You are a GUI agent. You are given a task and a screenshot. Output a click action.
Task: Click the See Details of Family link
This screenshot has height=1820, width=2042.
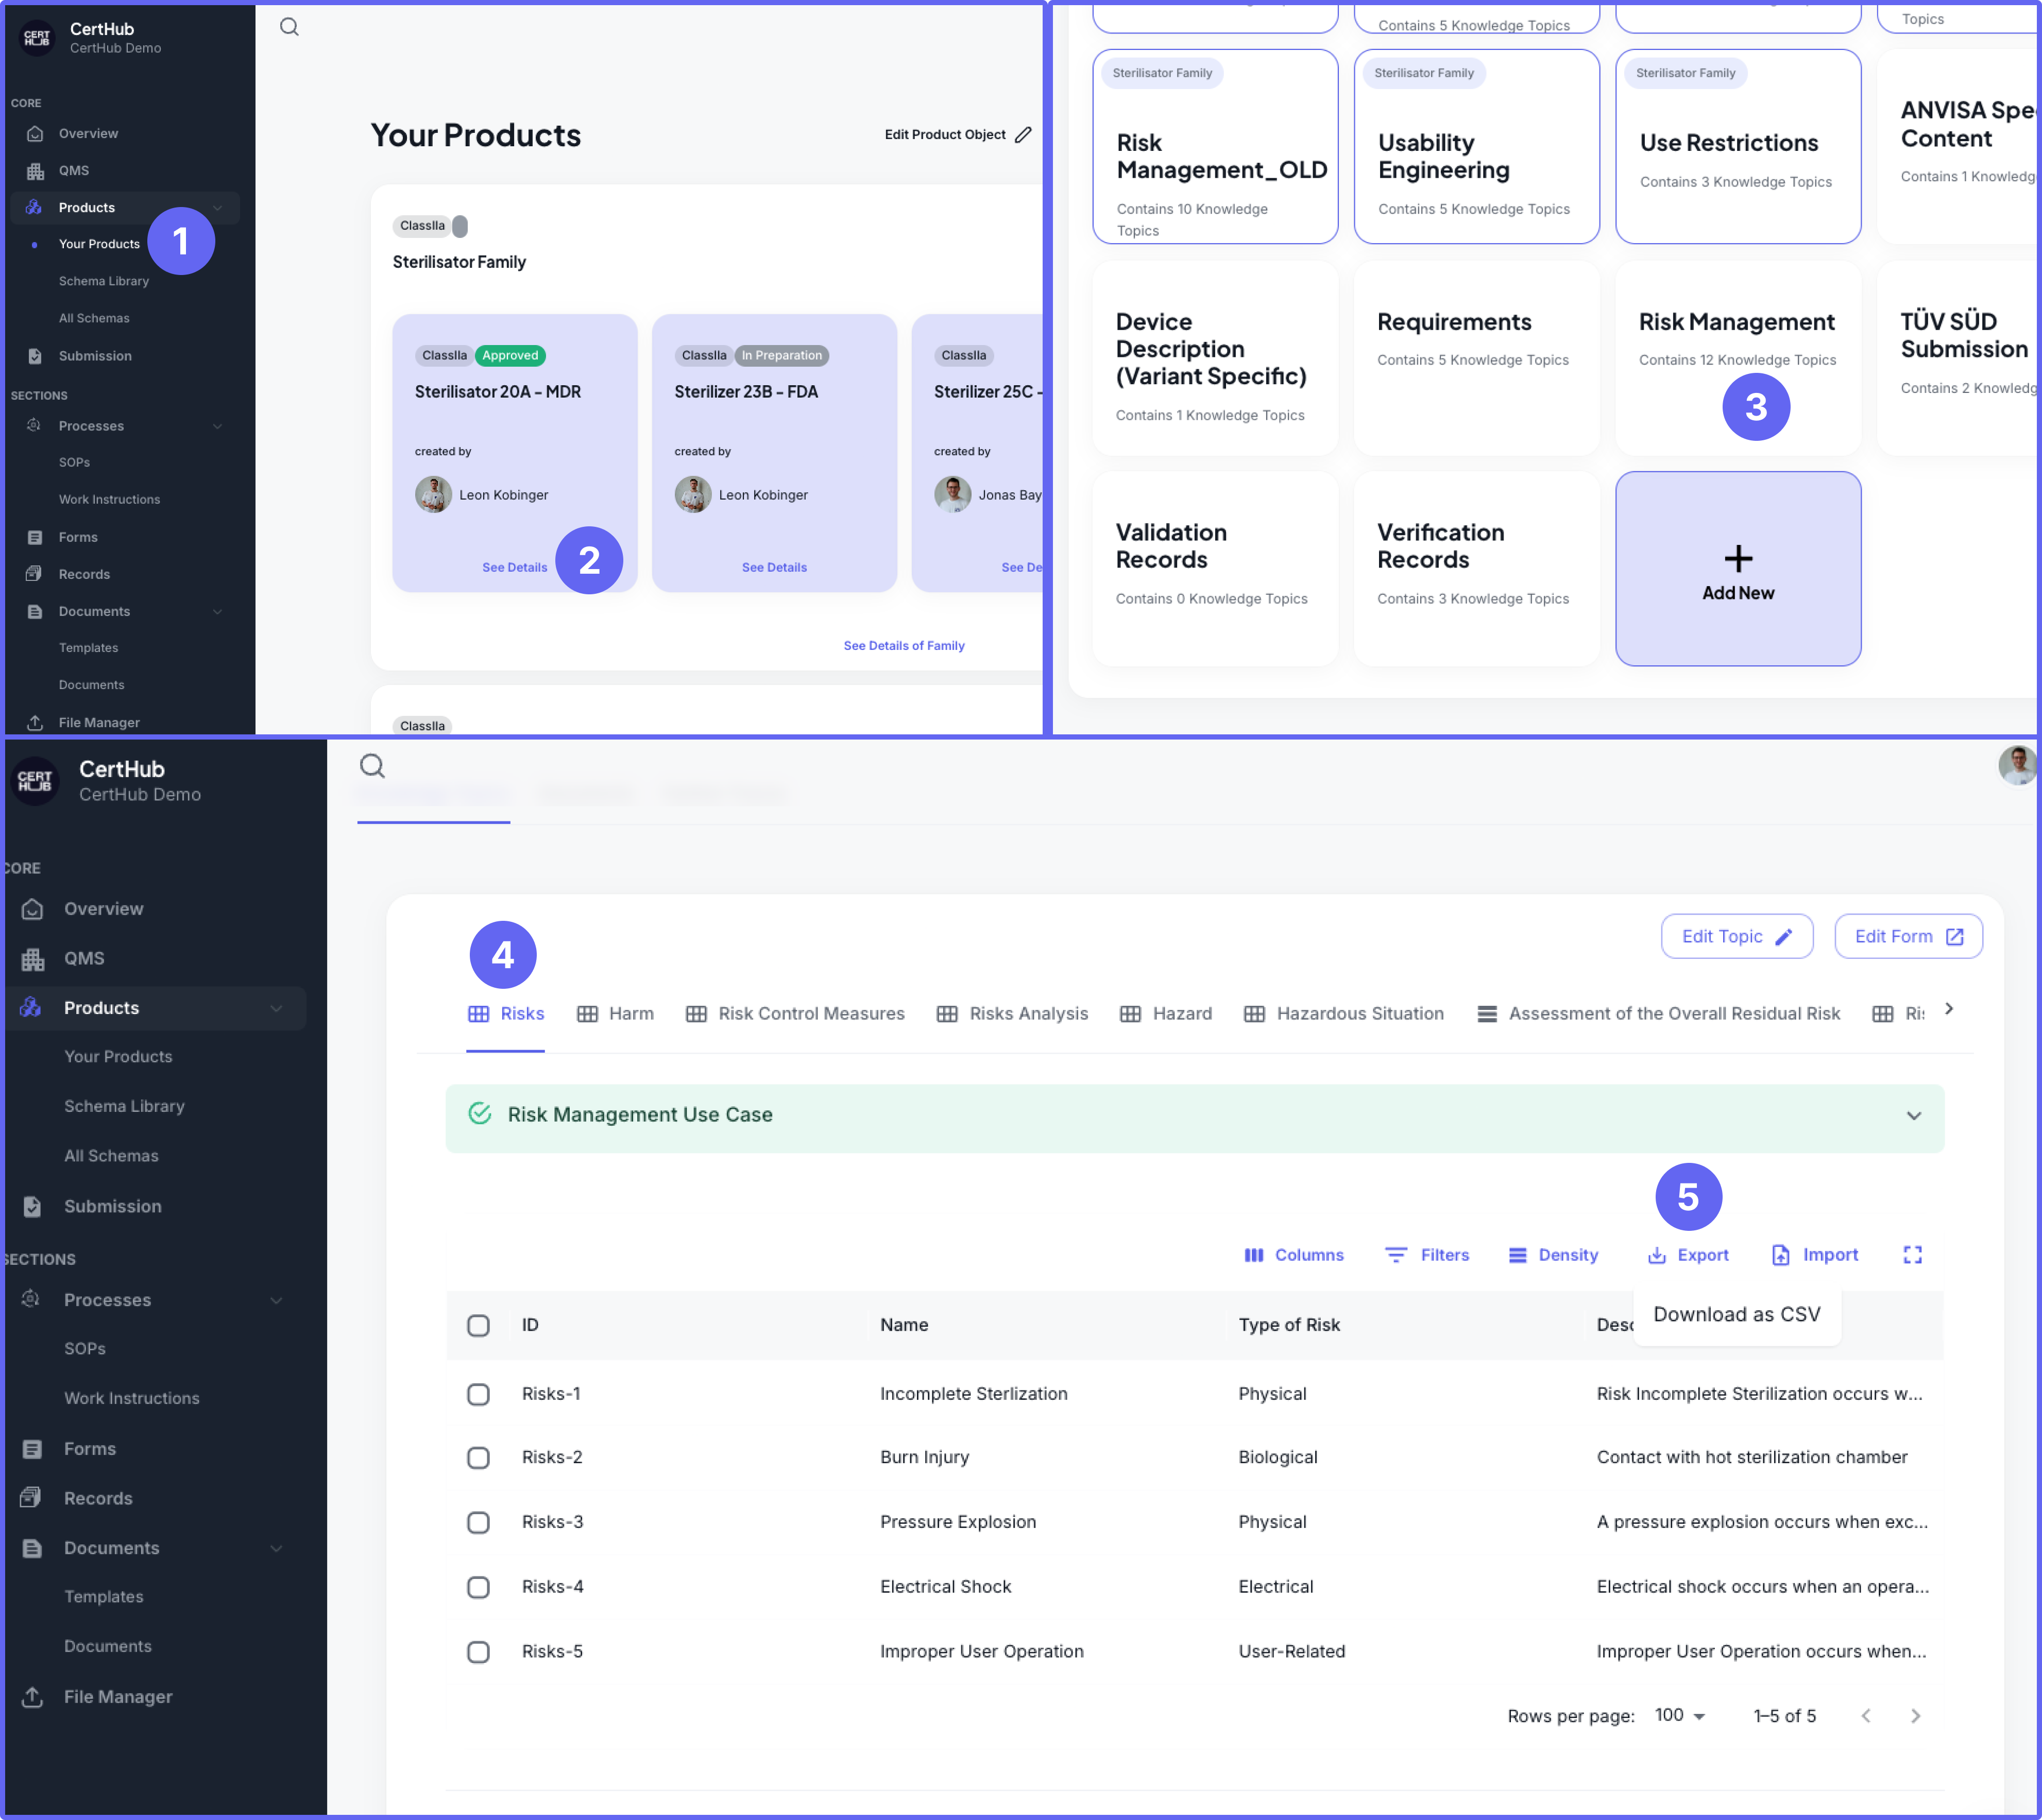[903, 645]
